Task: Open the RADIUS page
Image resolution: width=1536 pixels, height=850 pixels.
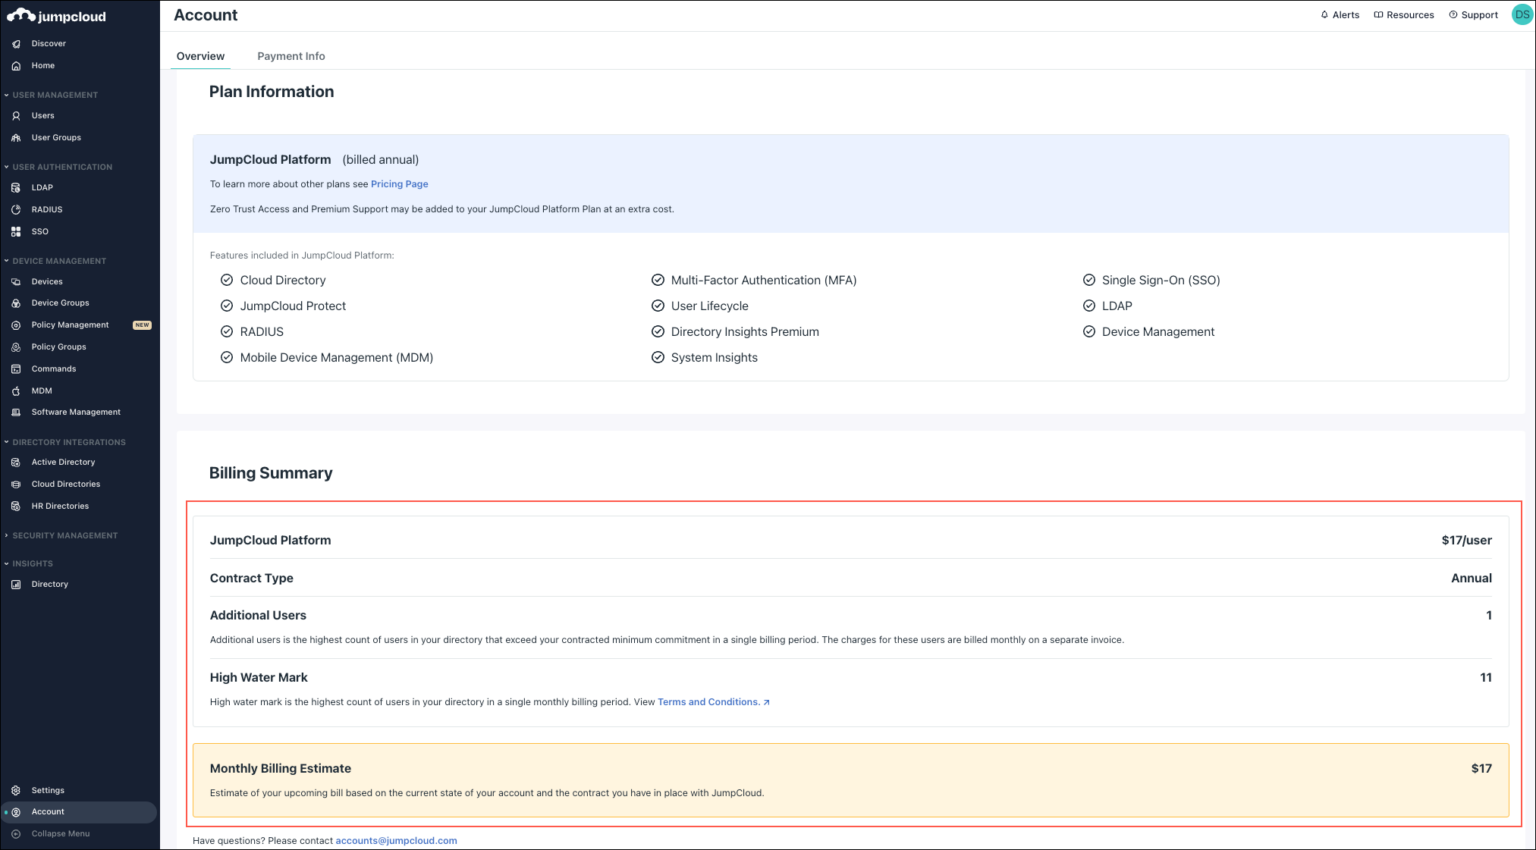Action: [47, 209]
